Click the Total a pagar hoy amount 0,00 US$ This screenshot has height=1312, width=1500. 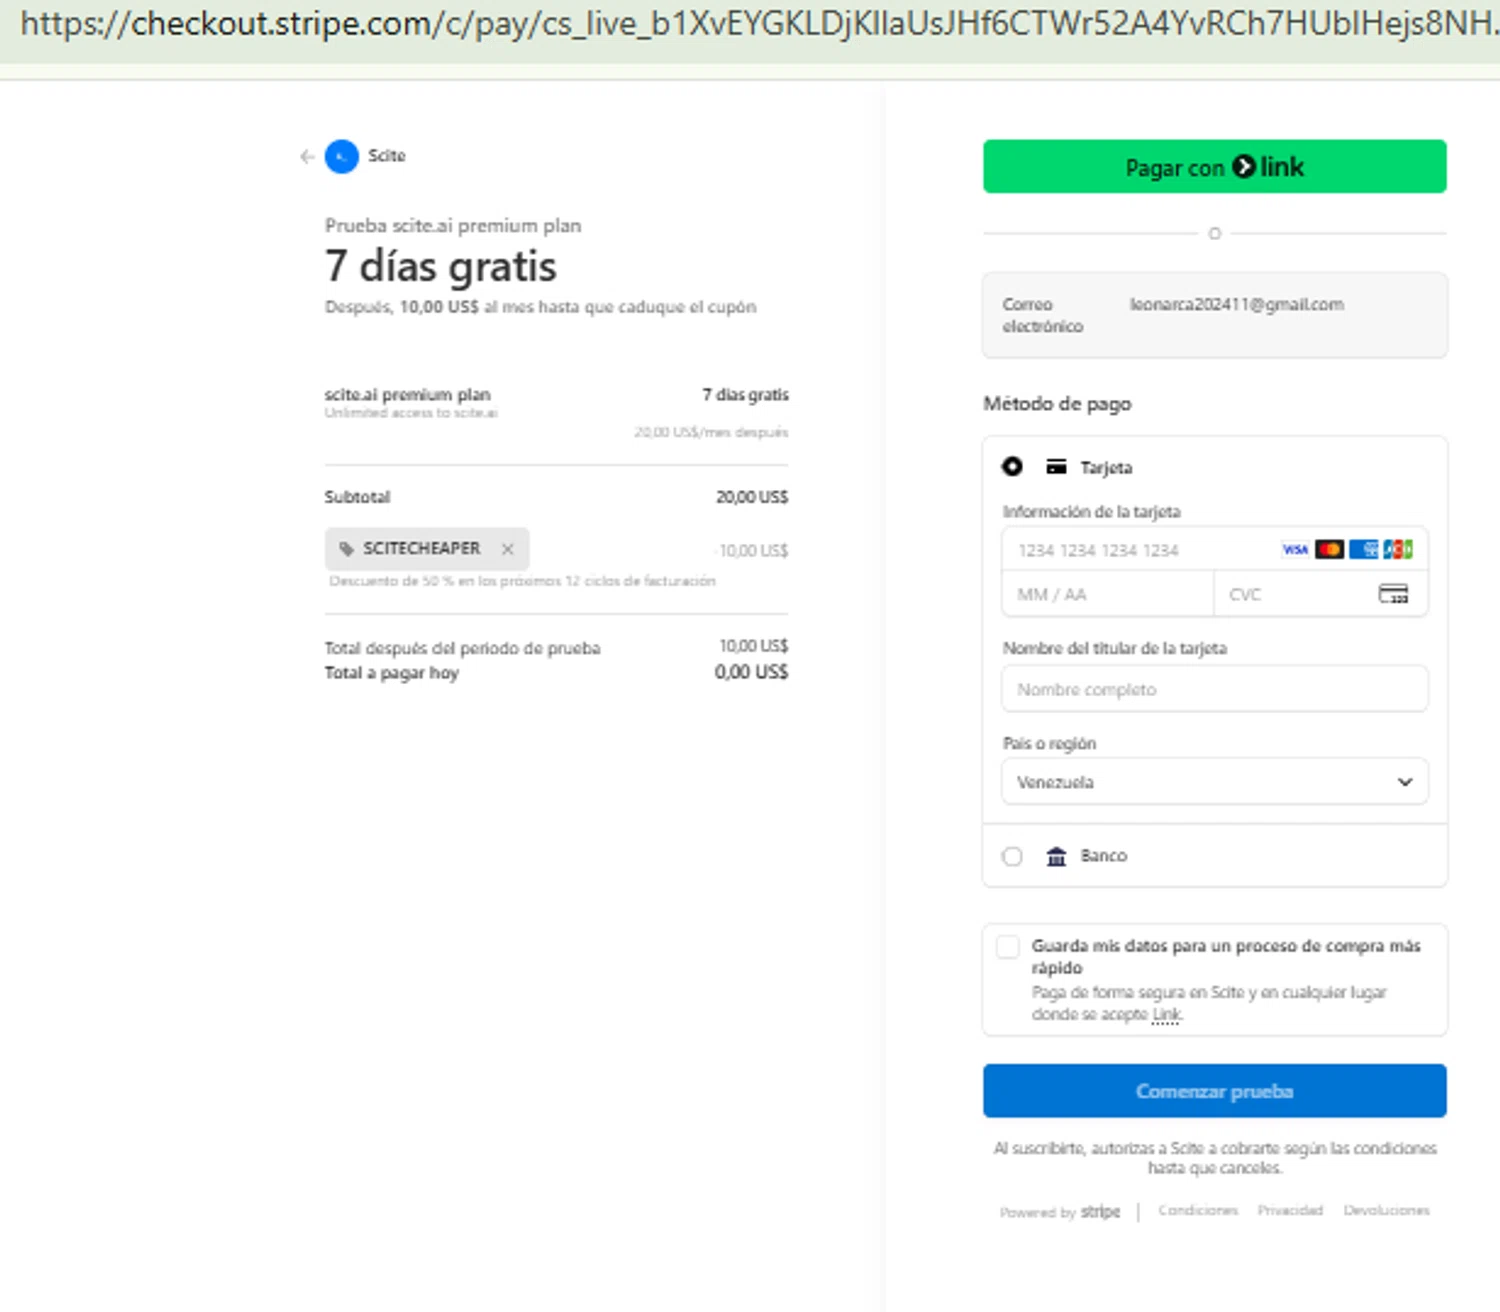(751, 672)
